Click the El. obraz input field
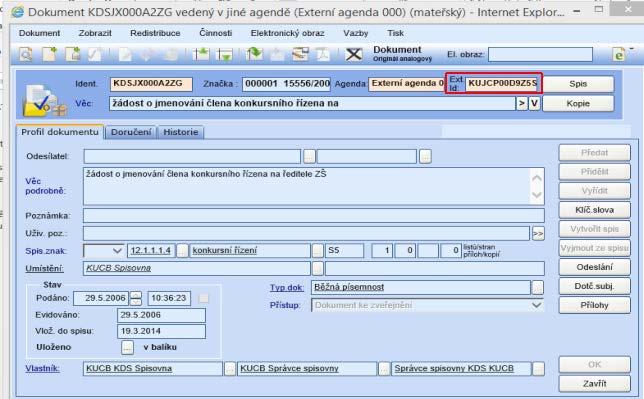 click(540, 54)
